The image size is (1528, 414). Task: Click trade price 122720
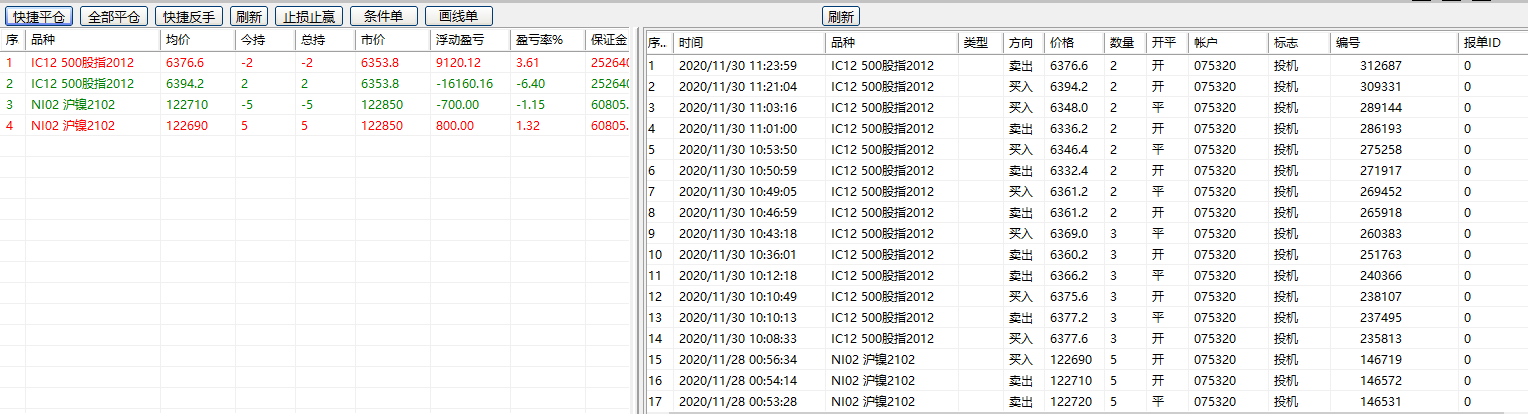click(1071, 401)
